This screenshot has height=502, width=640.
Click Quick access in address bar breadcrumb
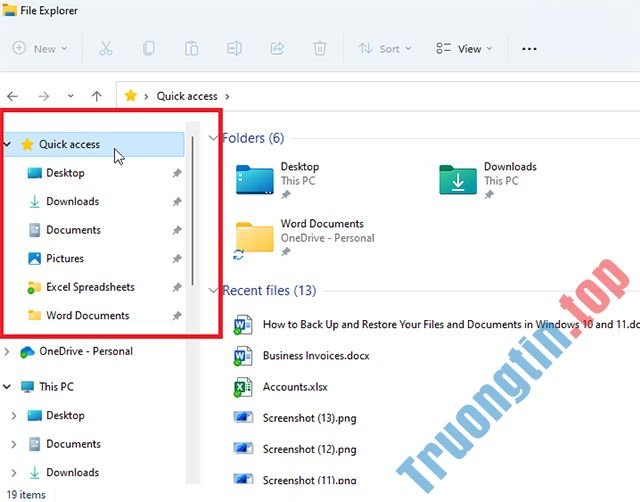[x=187, y=96]
